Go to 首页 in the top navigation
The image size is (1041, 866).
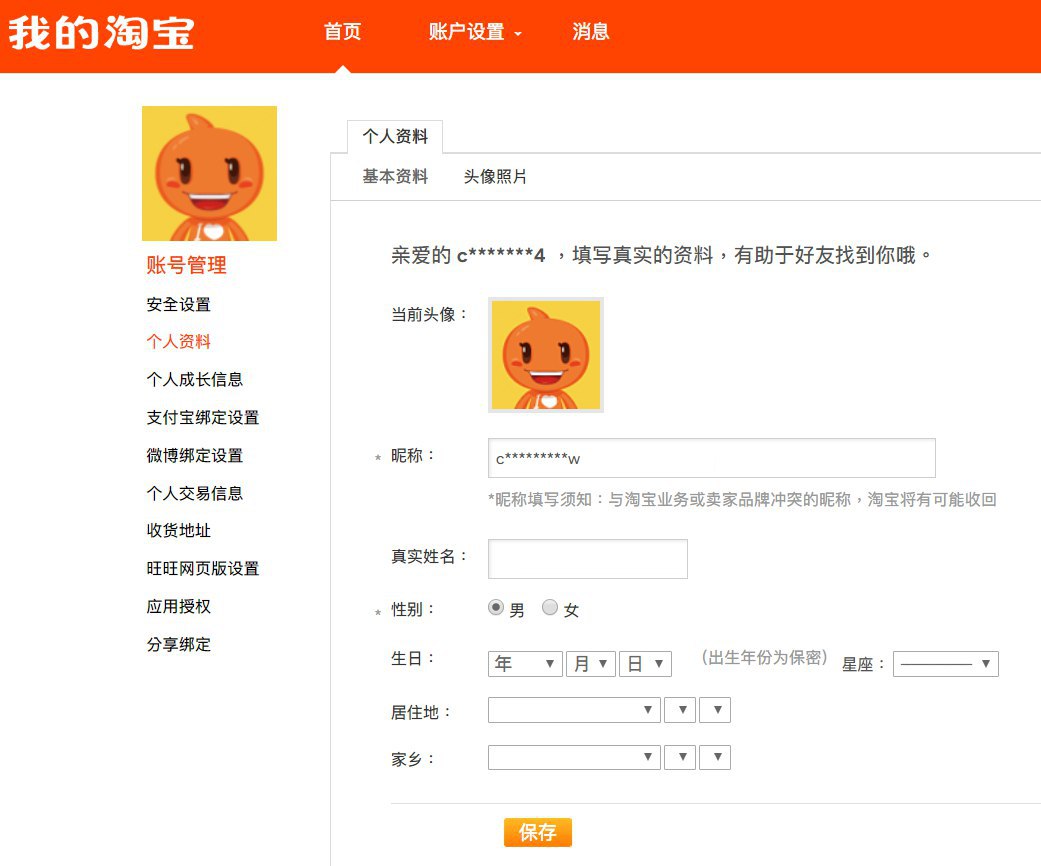[x=343, y=32]
